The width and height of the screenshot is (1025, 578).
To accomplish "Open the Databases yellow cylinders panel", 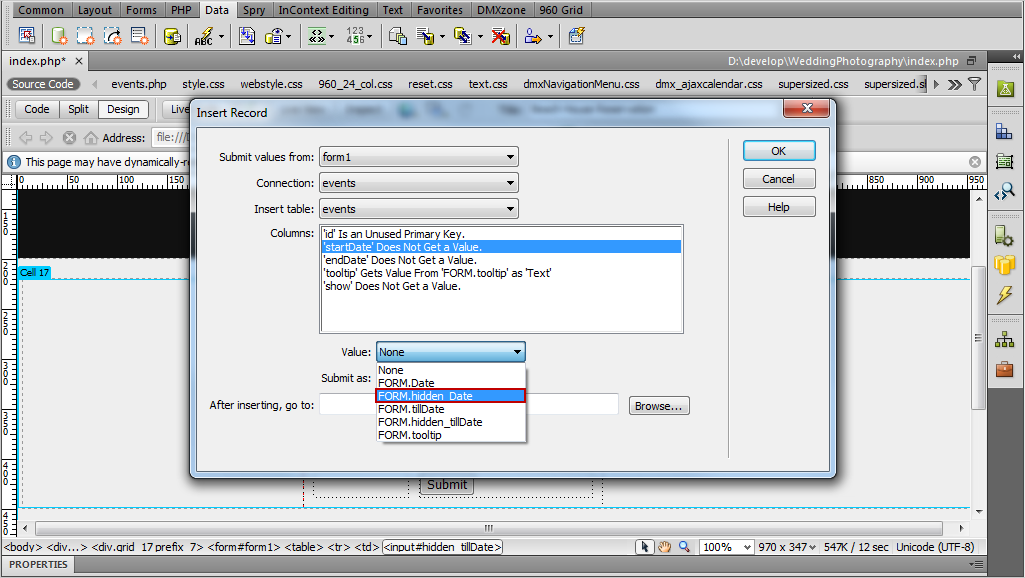I will tap(1005, 264).
